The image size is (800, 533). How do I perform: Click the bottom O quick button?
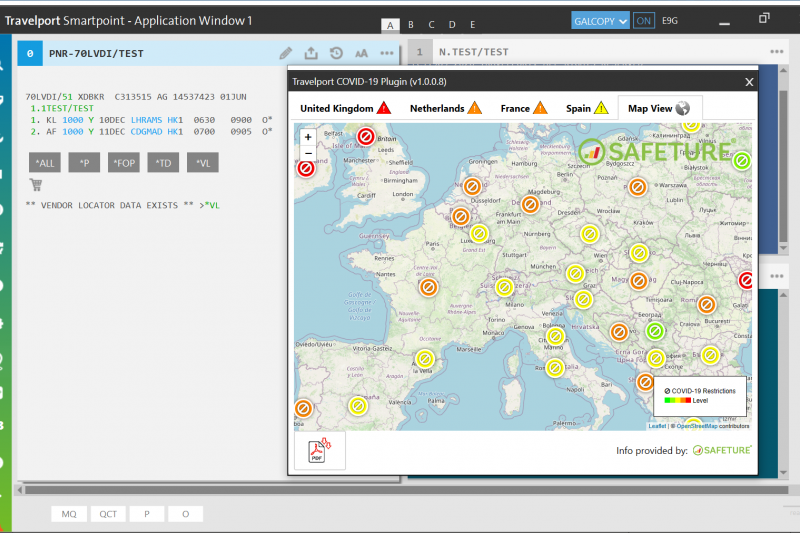[x=186, y=514]
